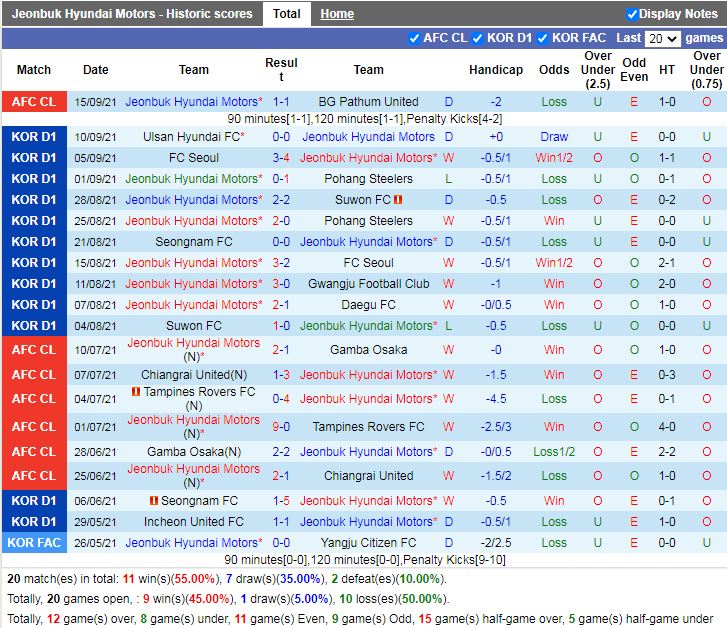Click the KOR FAC badge on the 26/05/21 row
Image resolution: width=727 pixels, height=628 pixels.
[x=34, y=543]
